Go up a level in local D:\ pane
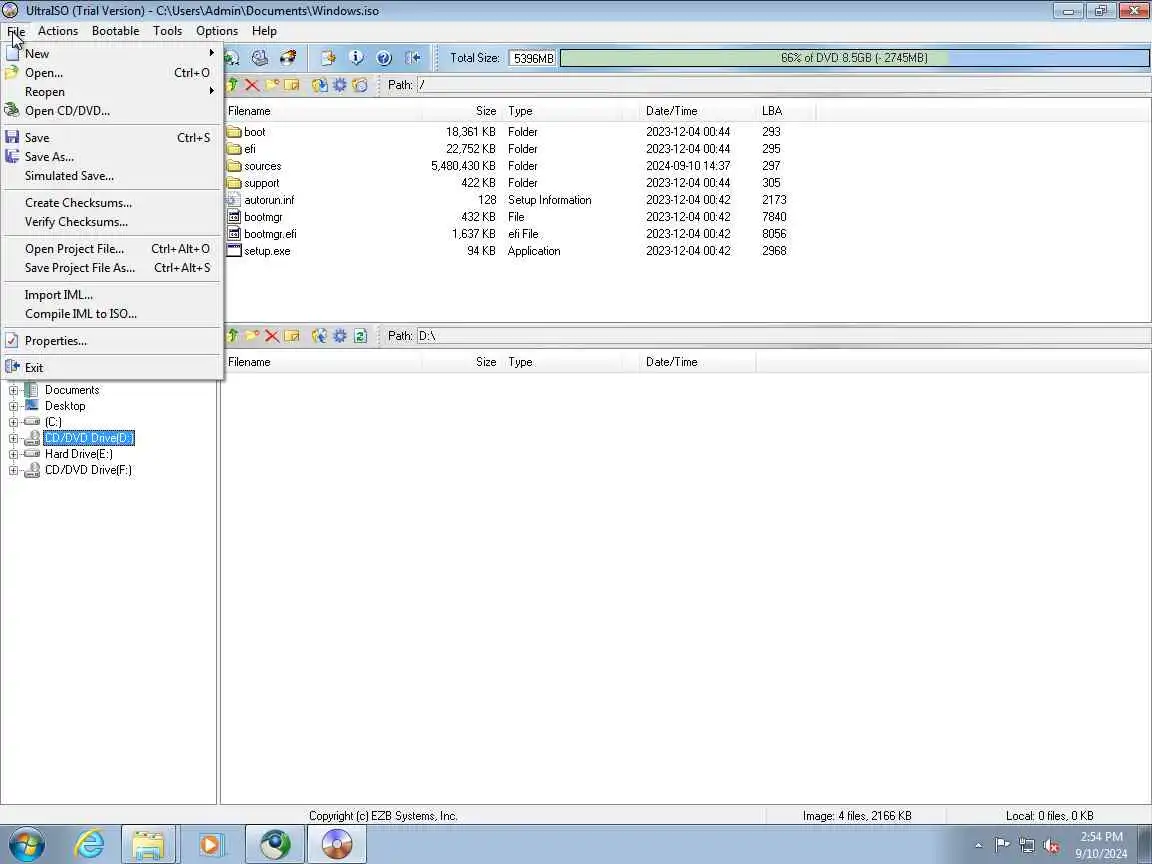1152x864 pixels. point(232,336)
